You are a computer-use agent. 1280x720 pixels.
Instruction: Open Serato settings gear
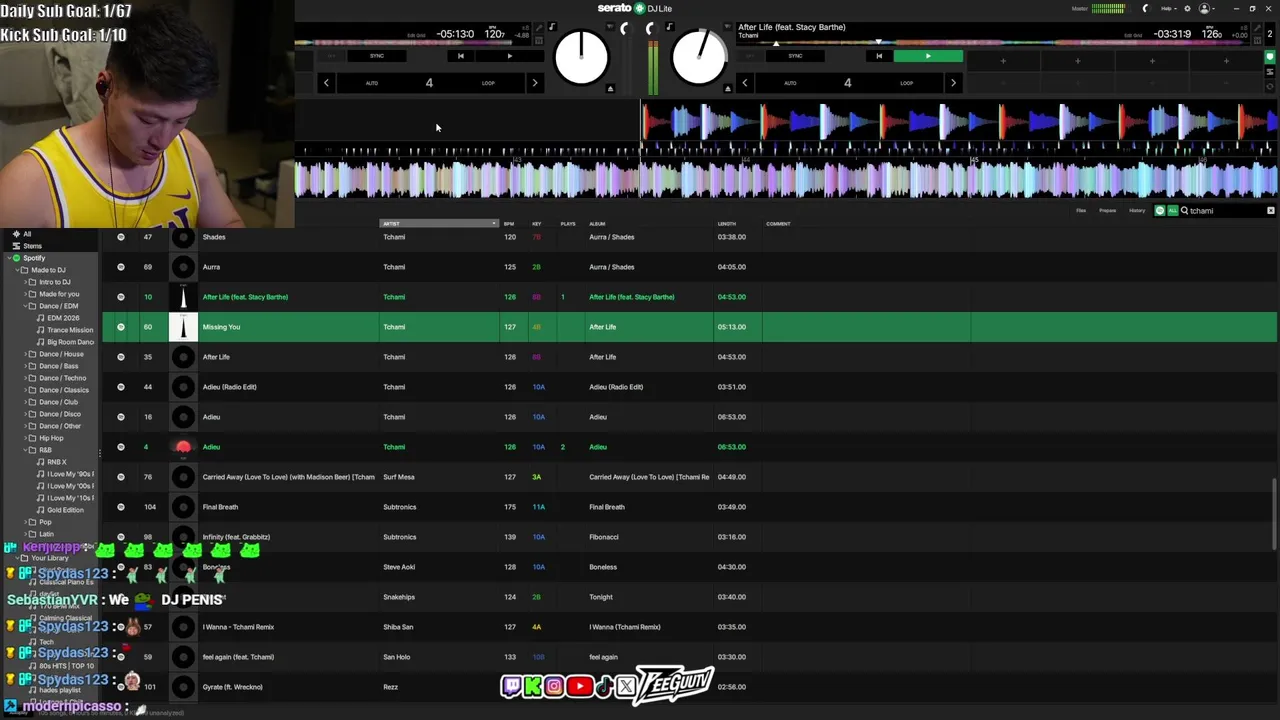pyautogui.click(x=1185, y=8)
